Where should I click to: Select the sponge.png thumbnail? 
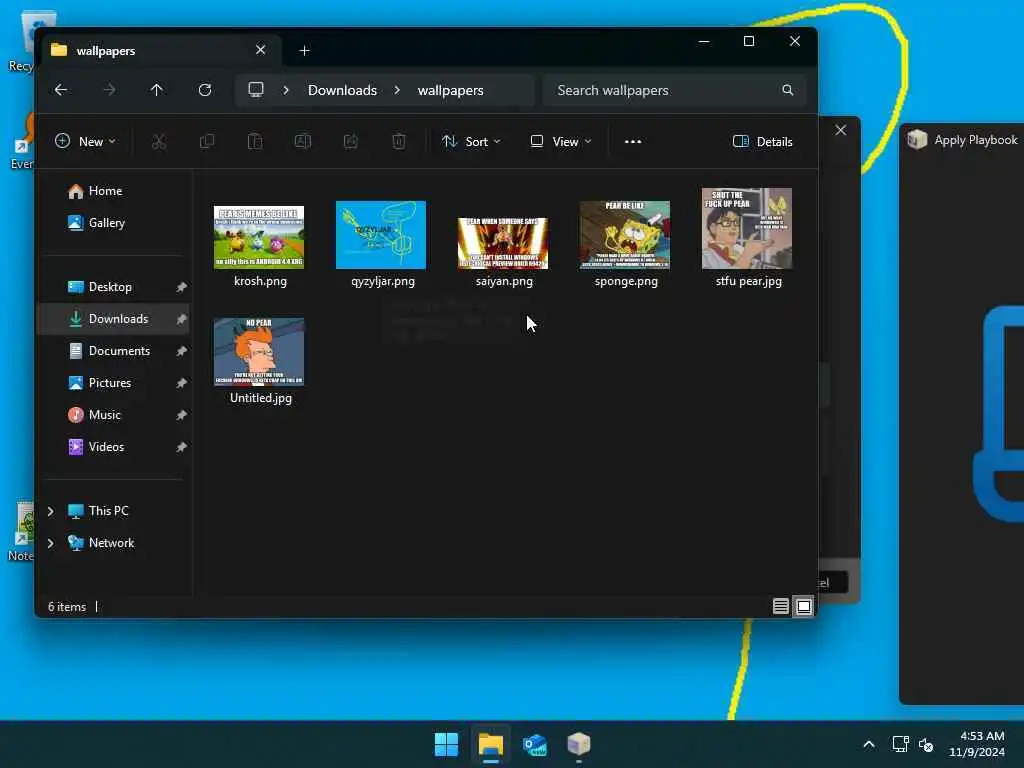[x=625, y=235]
